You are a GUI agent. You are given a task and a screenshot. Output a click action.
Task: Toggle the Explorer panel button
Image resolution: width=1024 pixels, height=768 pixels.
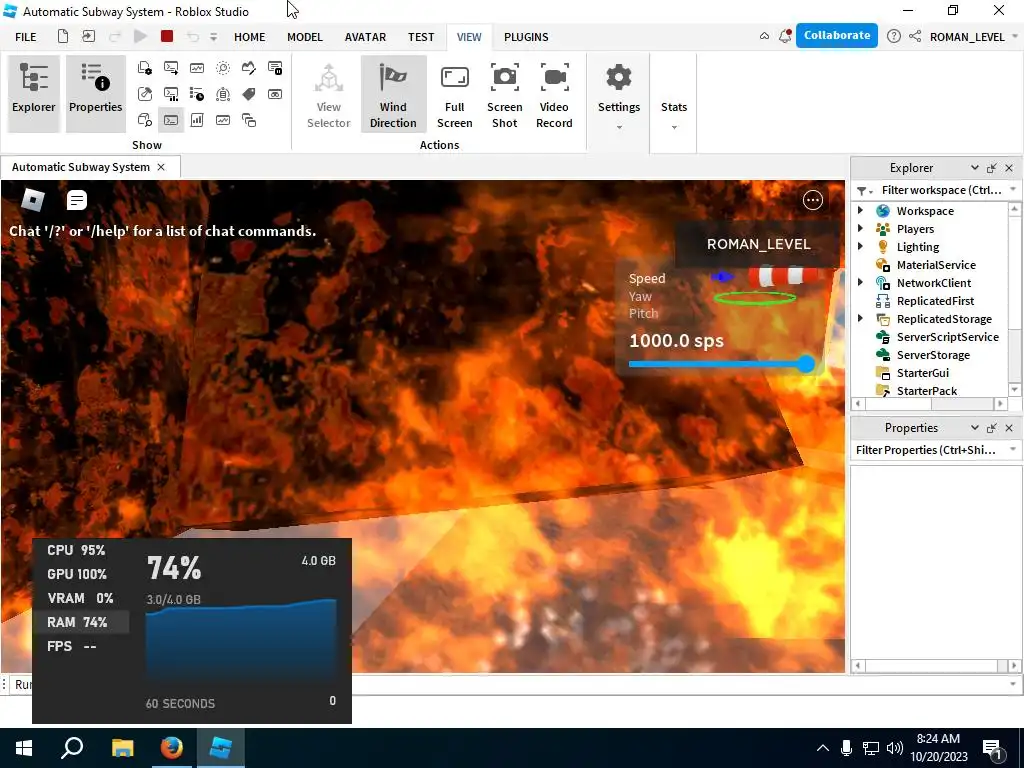(x=34, y=94)
